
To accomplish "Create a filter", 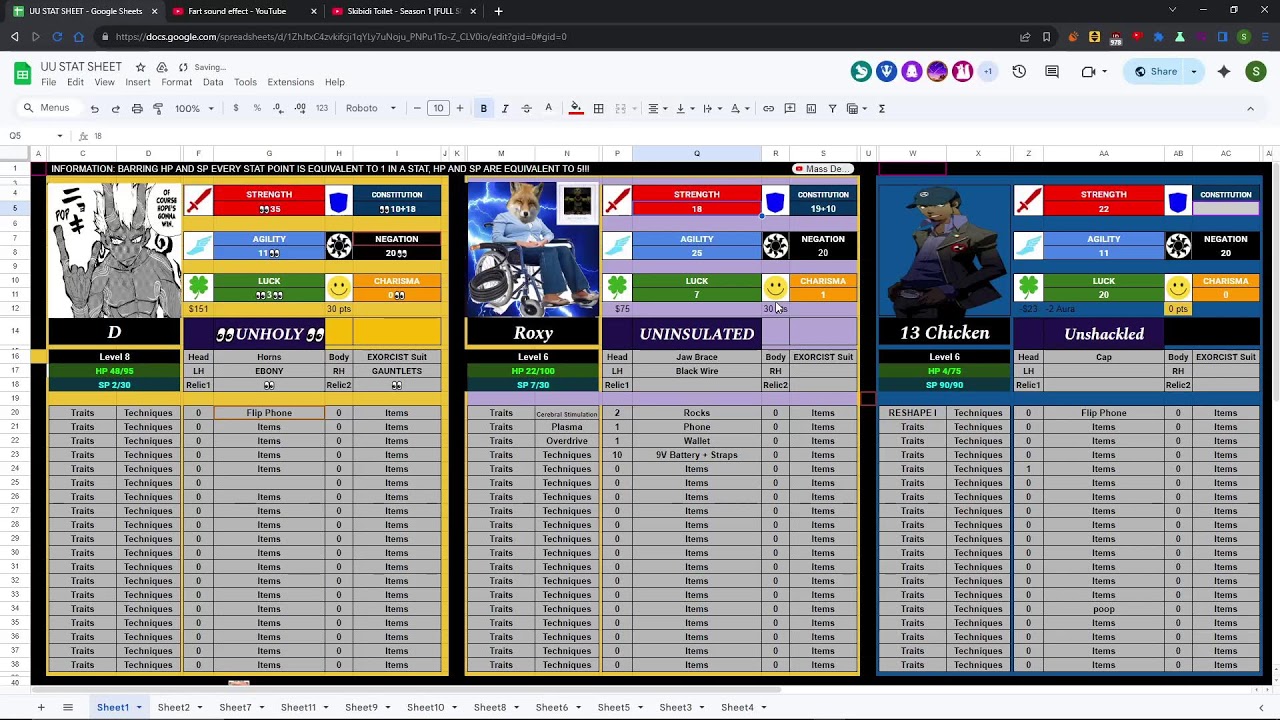I will click(832, 108).
